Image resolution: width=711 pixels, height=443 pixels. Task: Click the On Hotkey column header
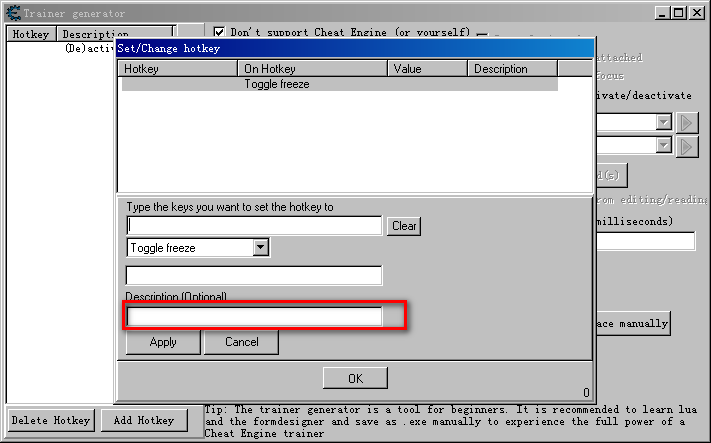click(312, 69)
